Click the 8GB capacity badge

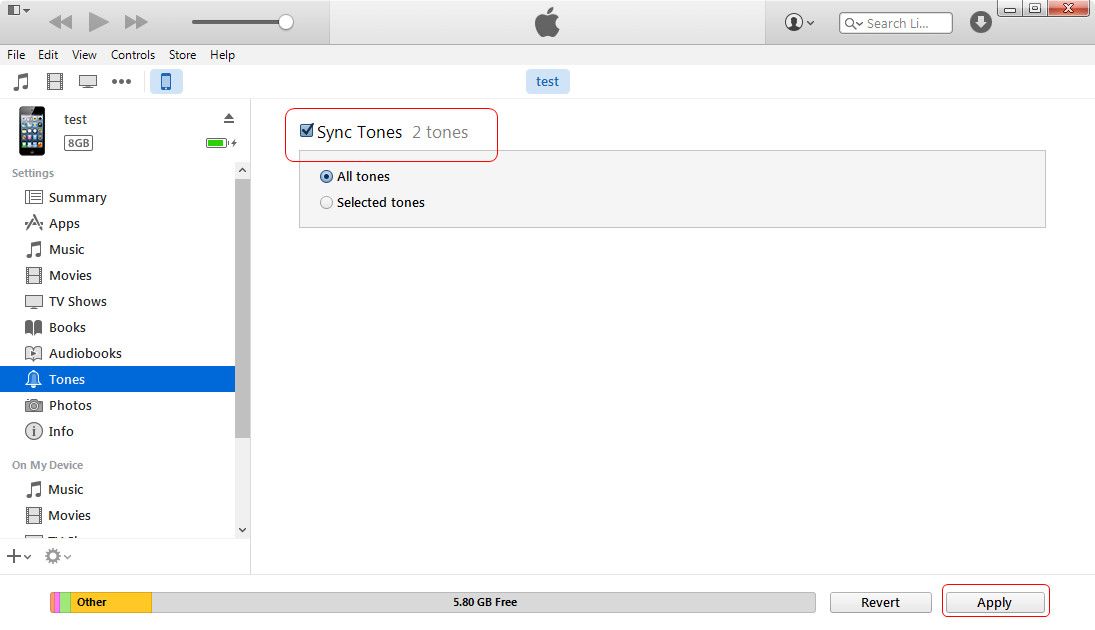point(78,143)
